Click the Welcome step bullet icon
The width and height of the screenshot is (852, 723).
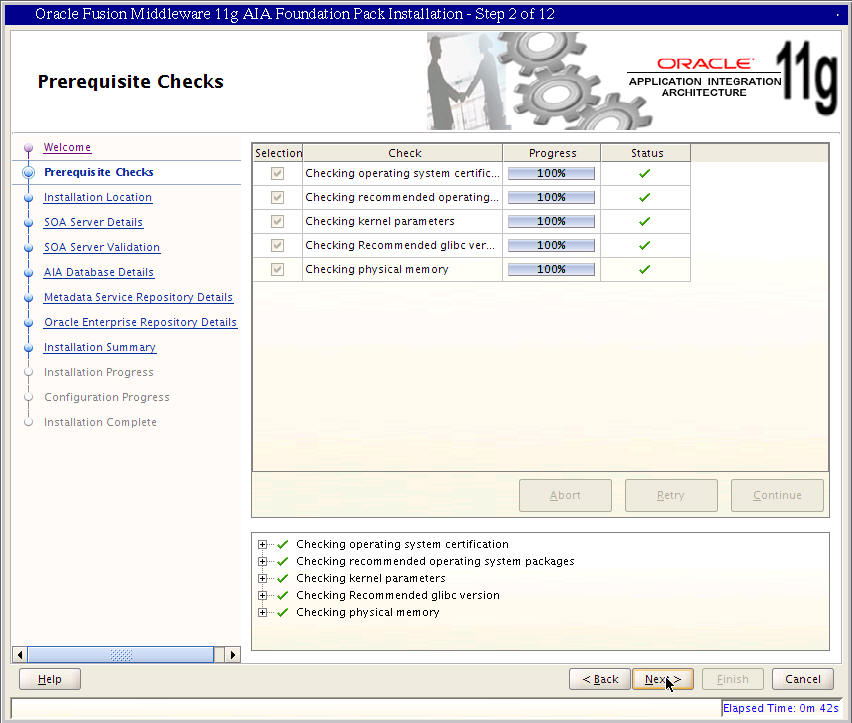[29, 147]
